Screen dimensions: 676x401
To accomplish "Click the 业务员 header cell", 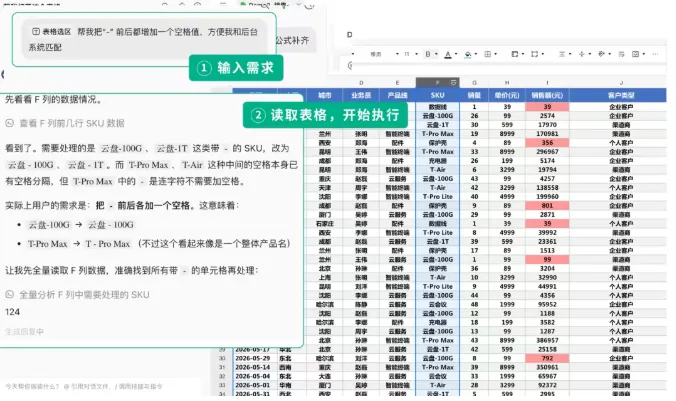I will [x=361, y=95].
